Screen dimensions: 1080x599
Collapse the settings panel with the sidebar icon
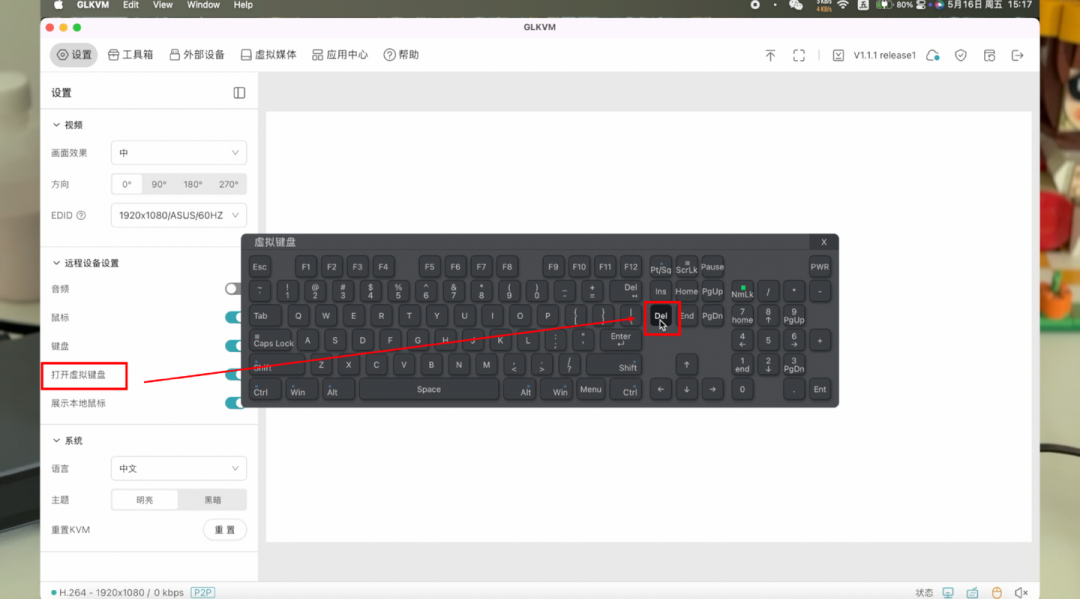pos(239,93)
